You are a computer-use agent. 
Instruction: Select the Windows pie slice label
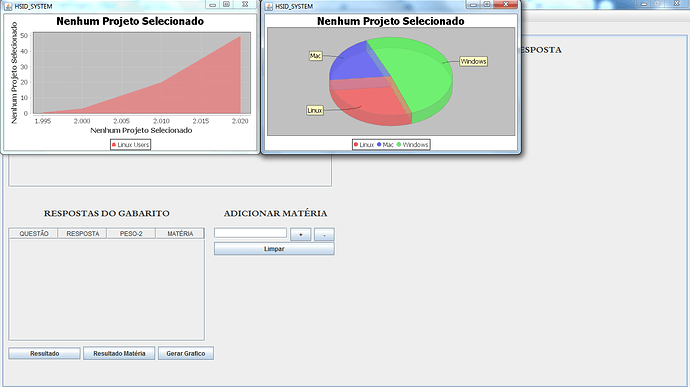pos(473,61)
